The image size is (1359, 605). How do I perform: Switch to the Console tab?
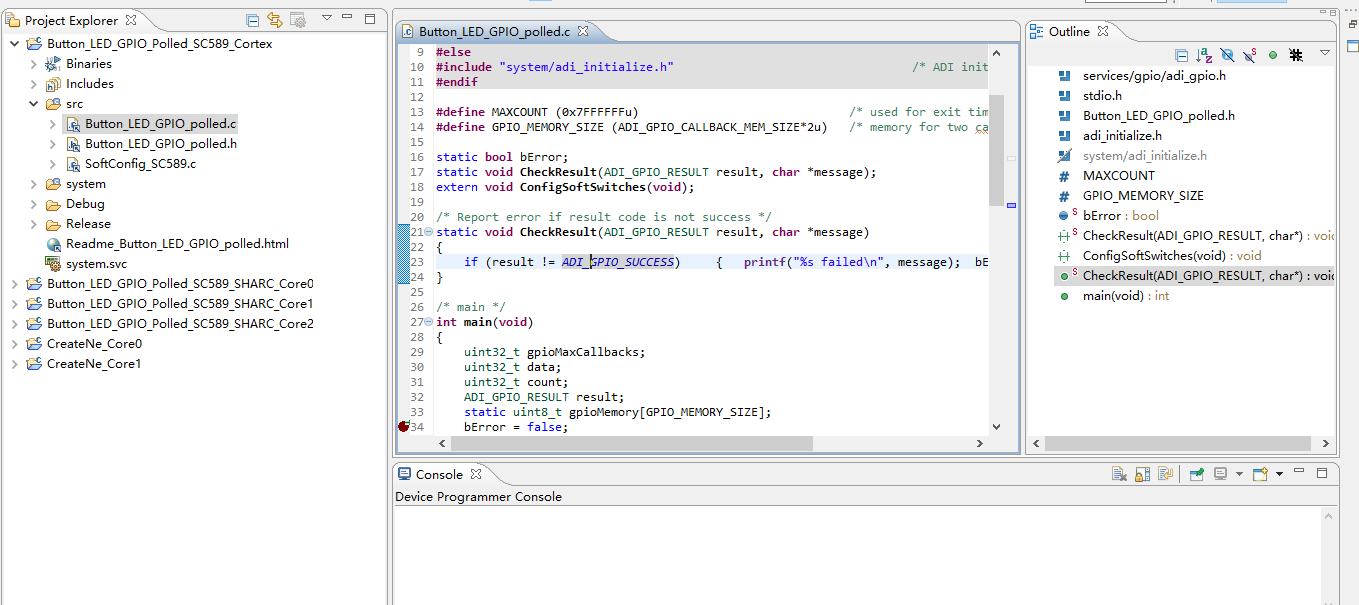(440, 474)
